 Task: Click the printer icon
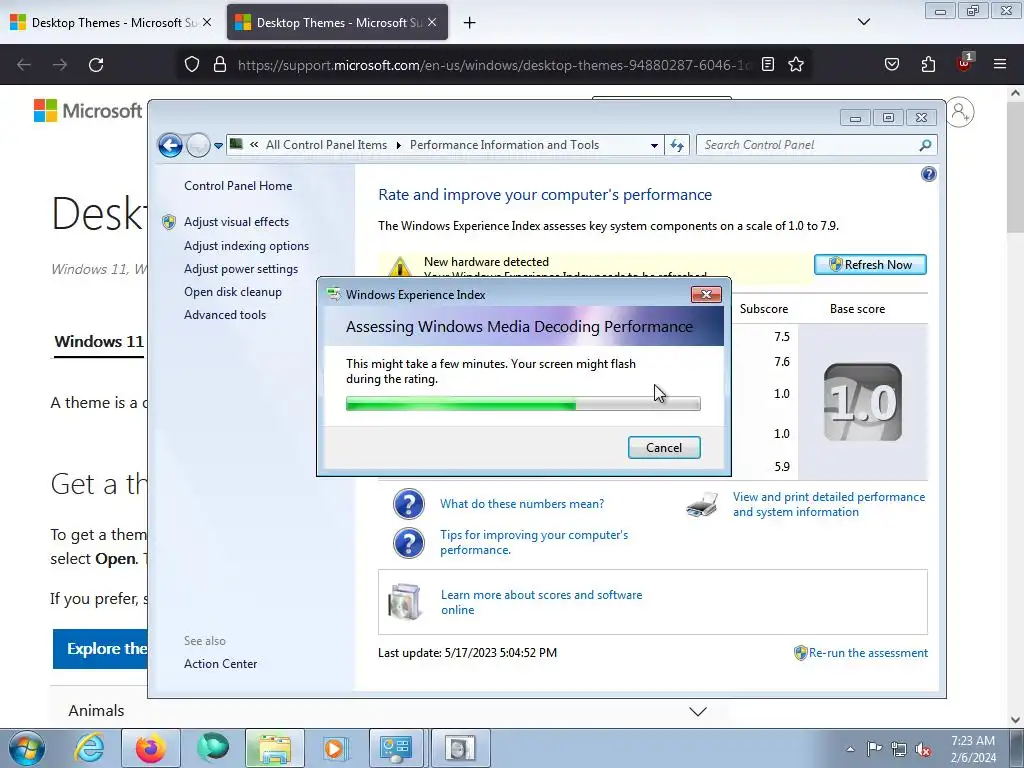(x=702, y=505)
